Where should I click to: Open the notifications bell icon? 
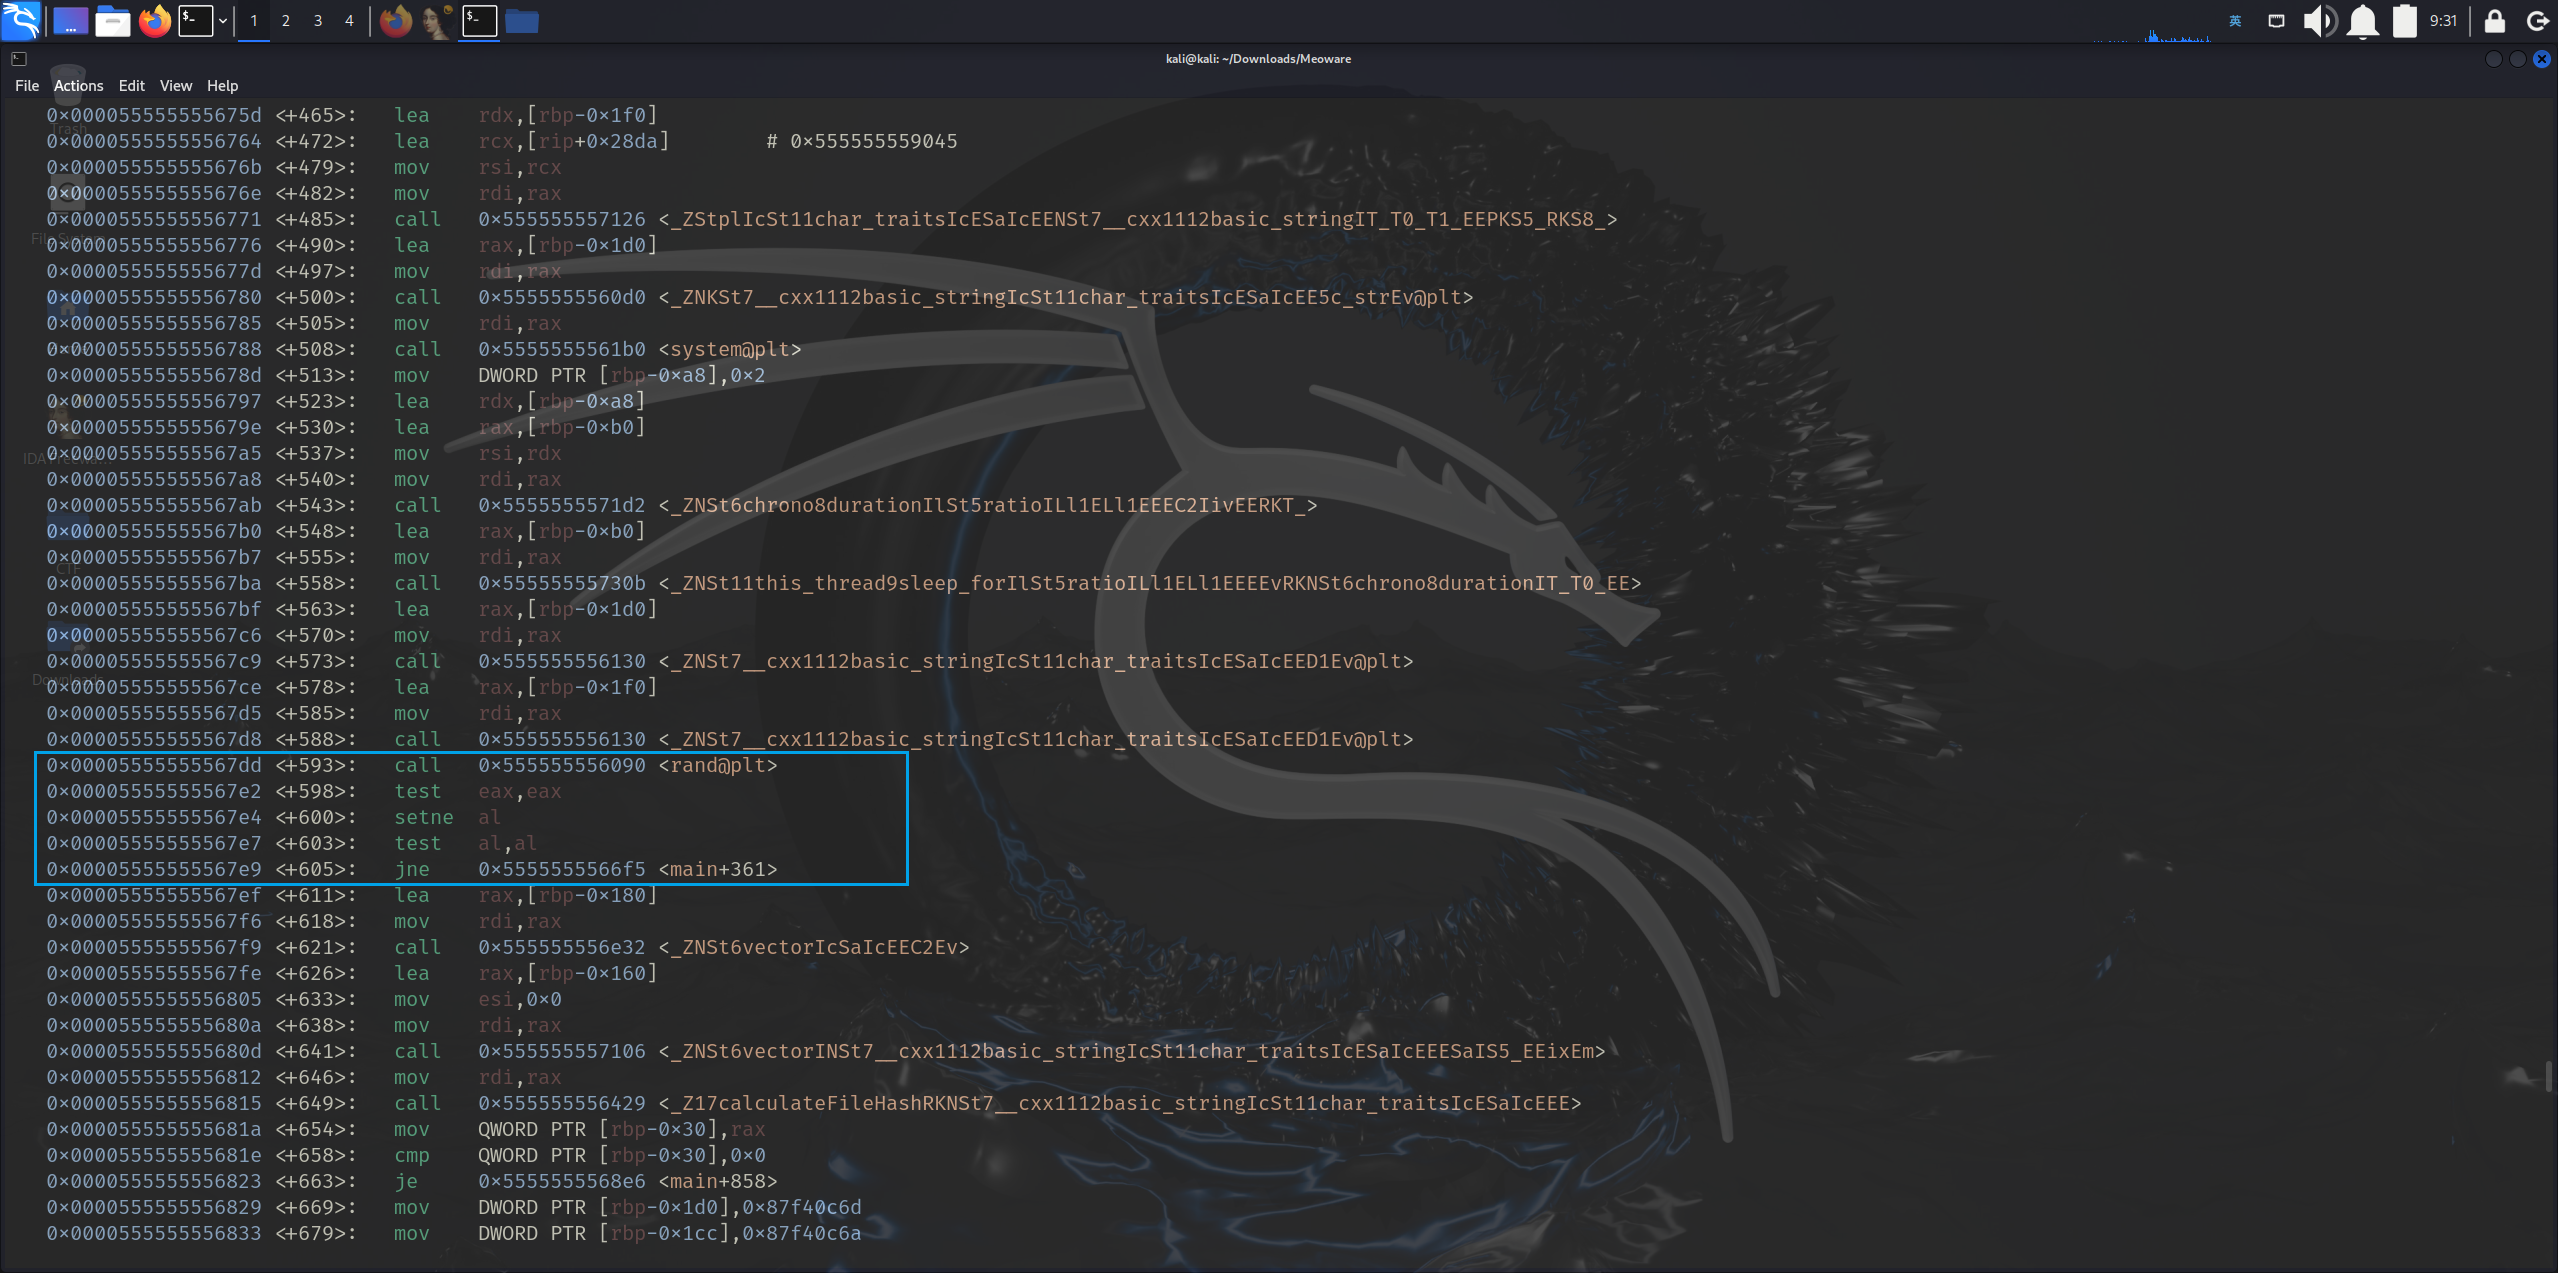coord(2362,20)
